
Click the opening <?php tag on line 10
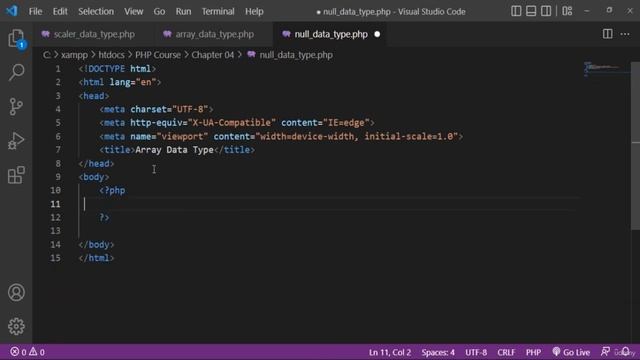pyautogui.click(x=112, y=190)
